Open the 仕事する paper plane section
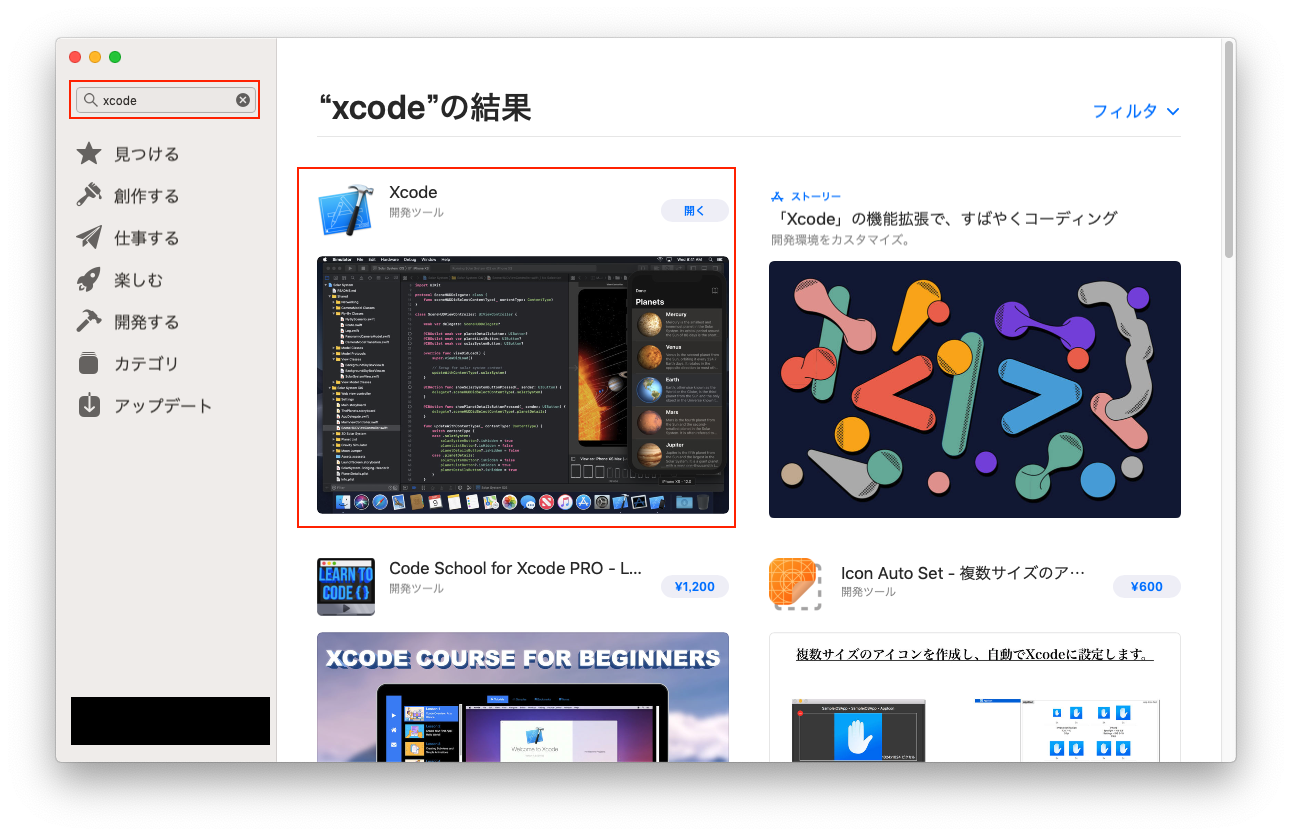The height and width of the screenshot is (836, 1292). pyautogui.click(x=88, y=238)
